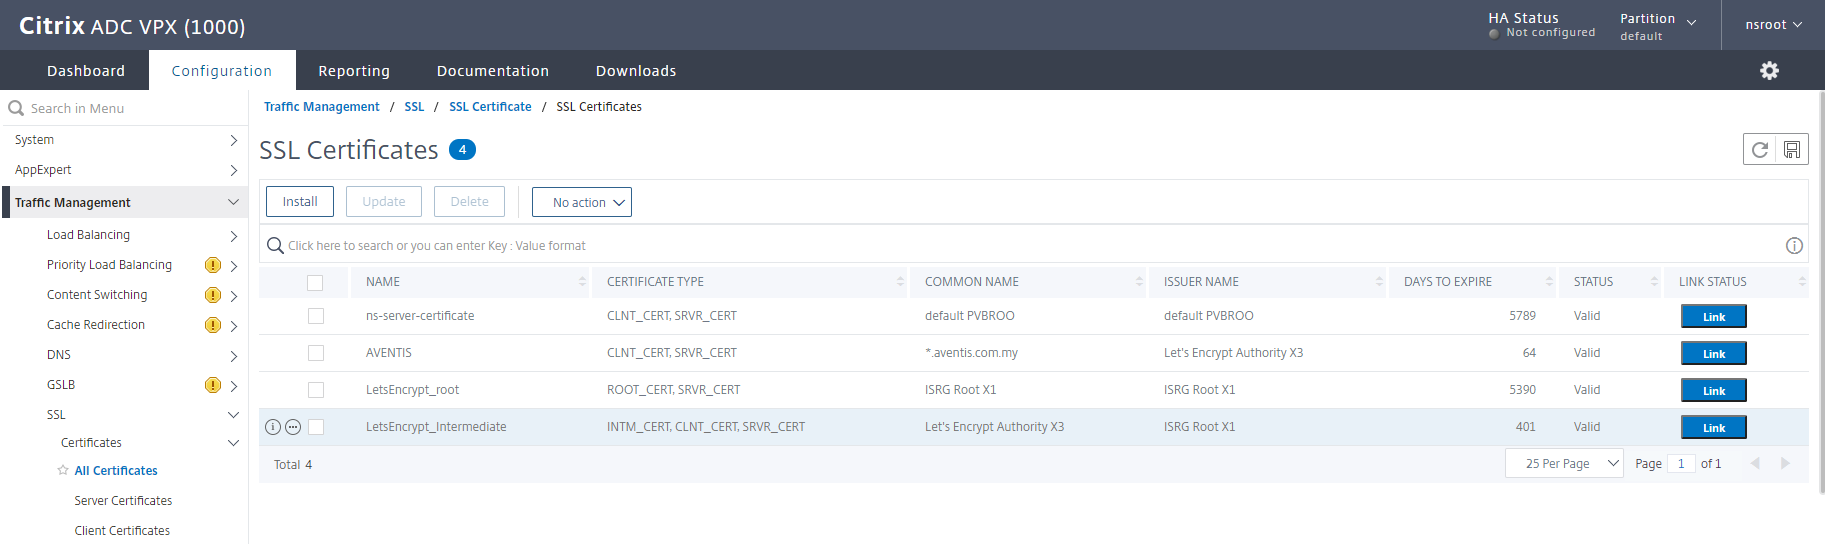This screenshot has width=1825, height=544.
Task: Select the Configuration tab
Action: coord(222,71)
